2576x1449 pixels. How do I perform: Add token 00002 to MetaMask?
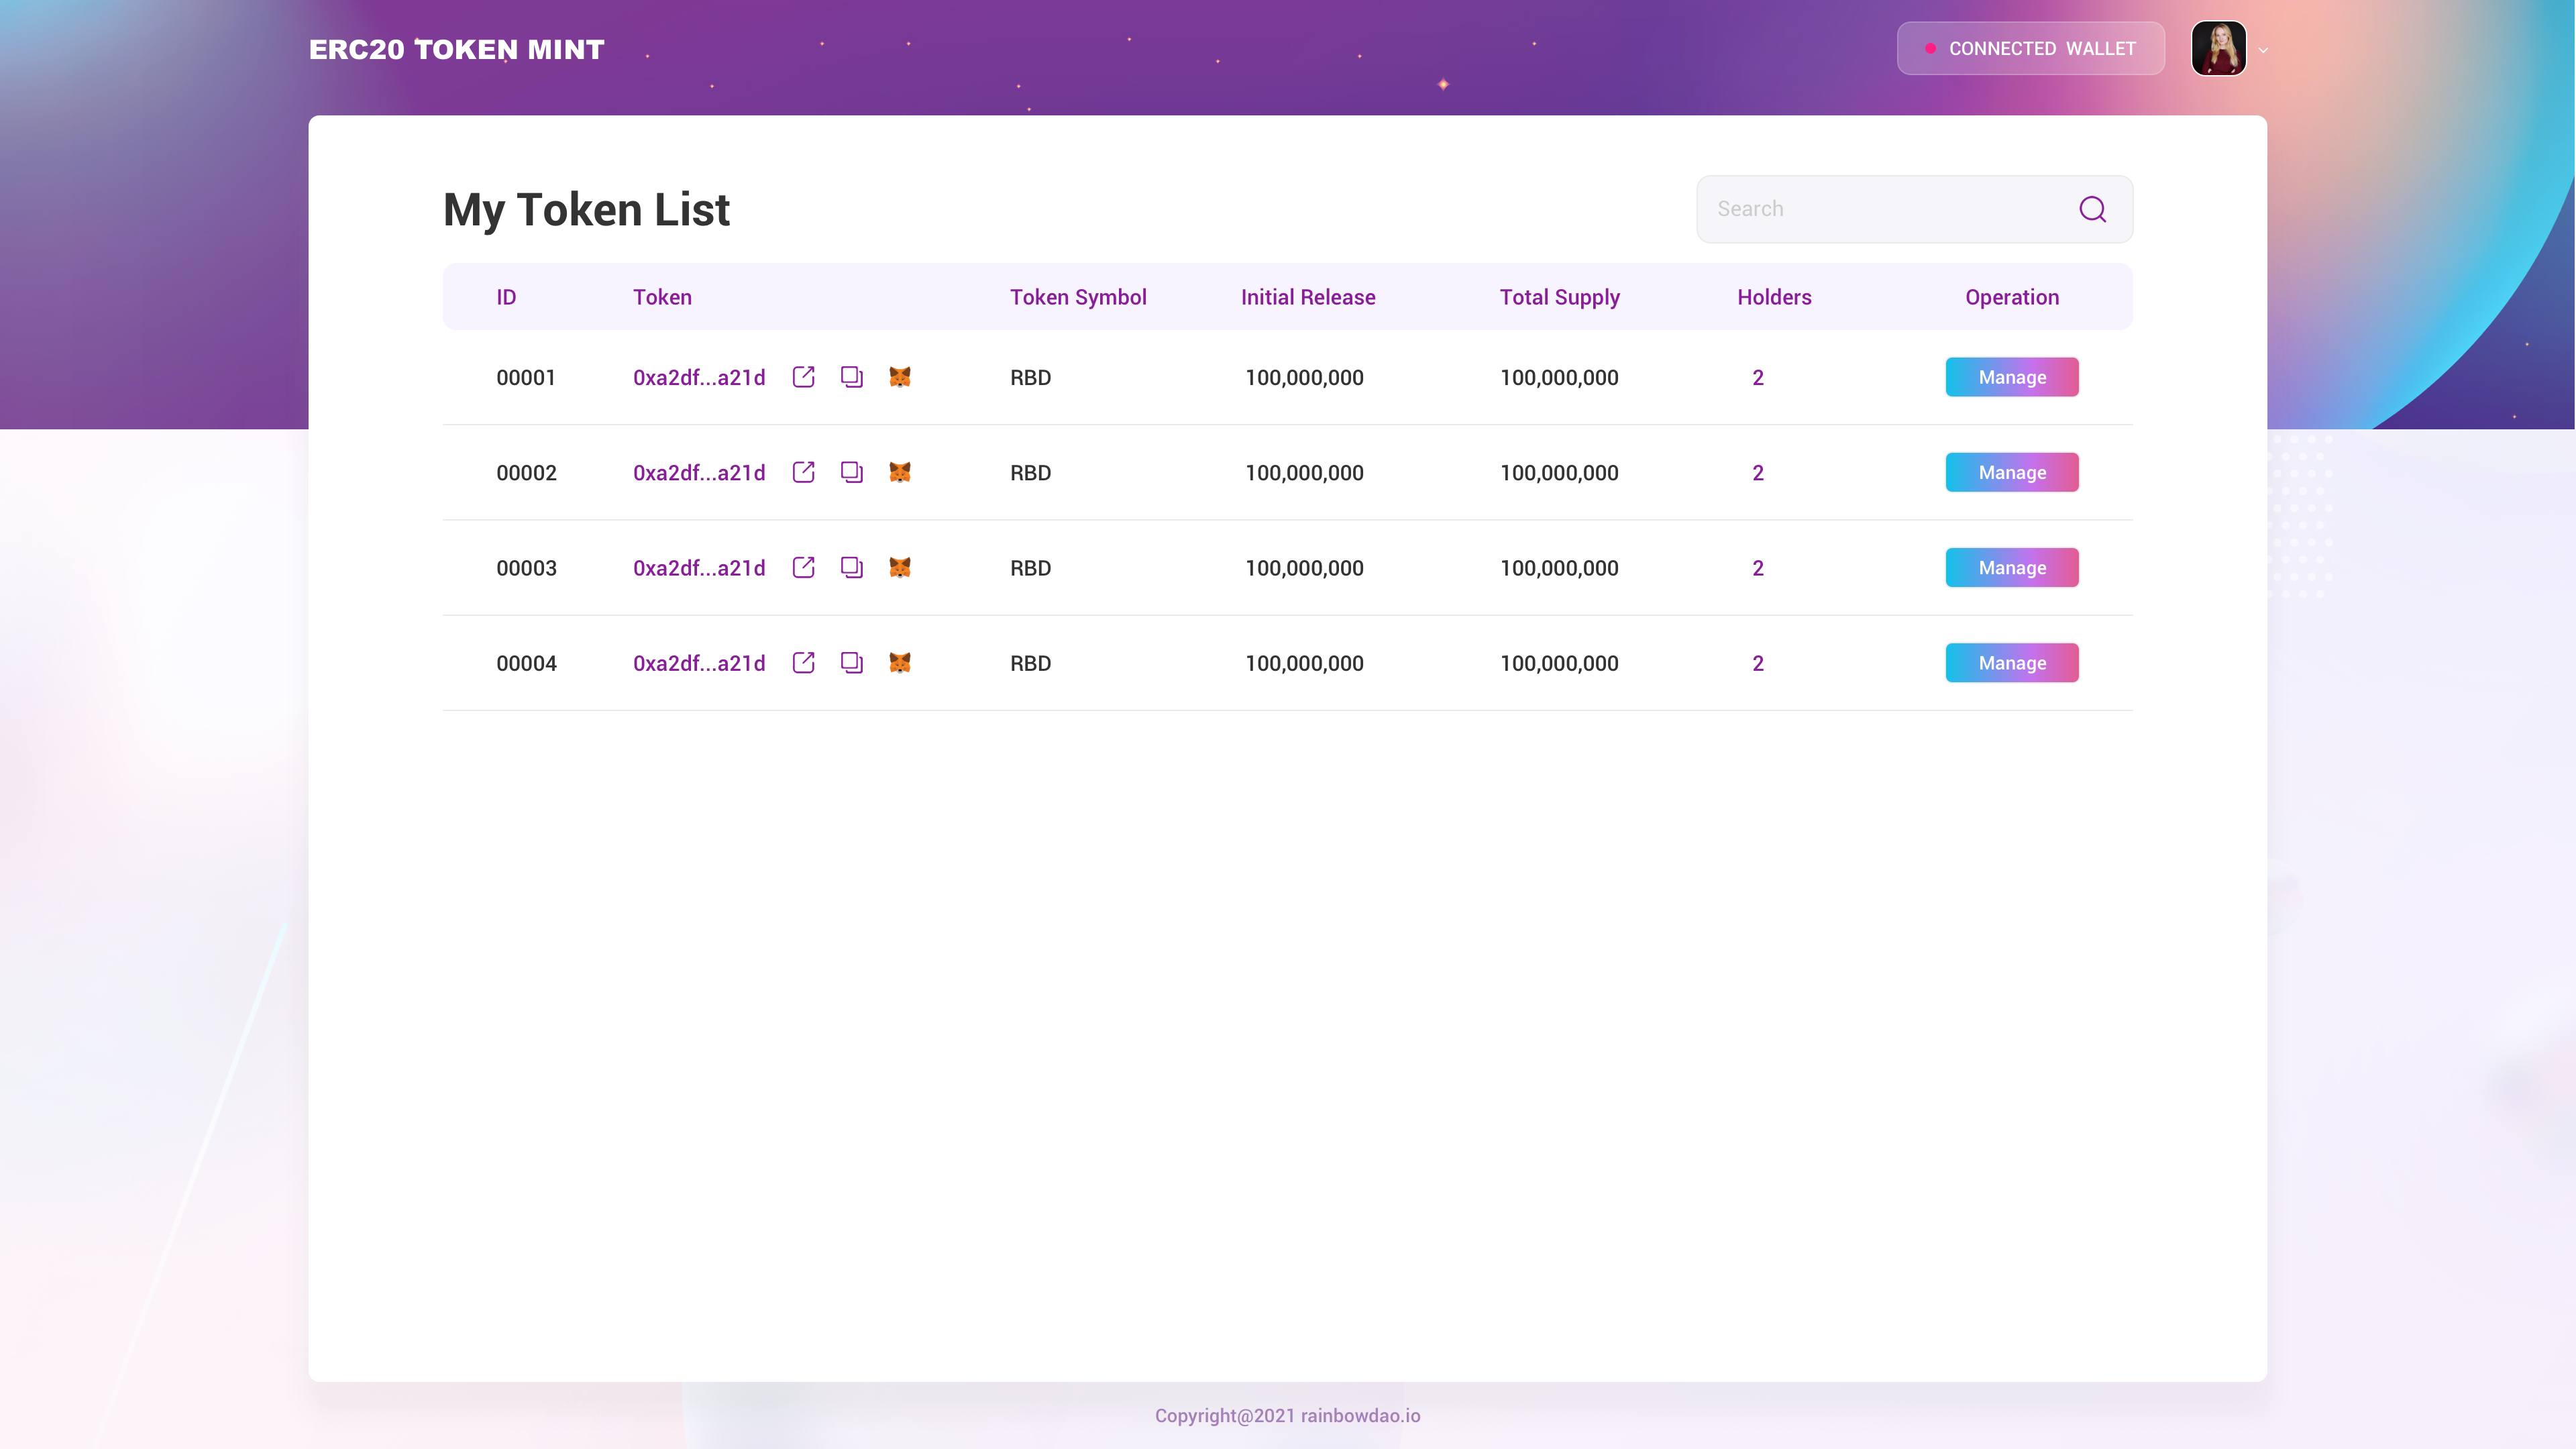click(899, 472)
